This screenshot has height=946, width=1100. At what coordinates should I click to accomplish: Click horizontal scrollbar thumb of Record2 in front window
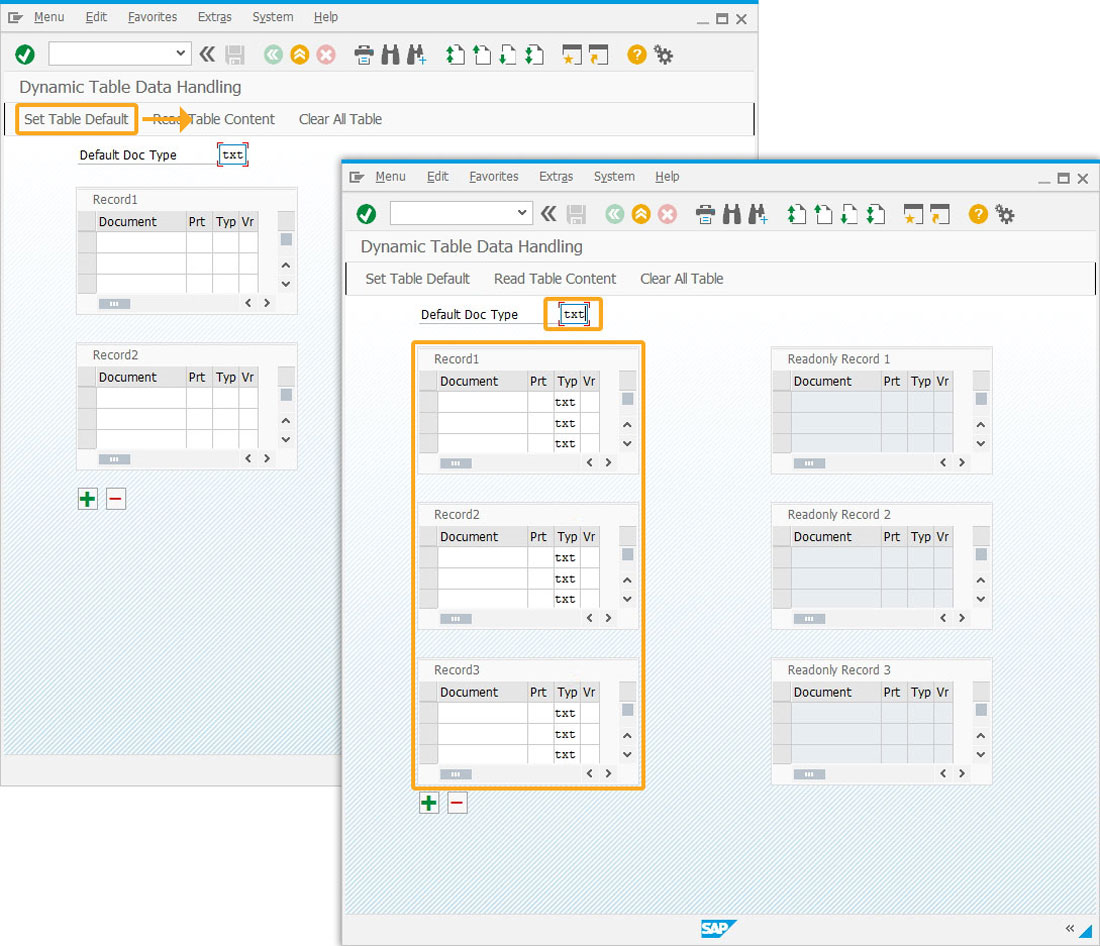point(455,619)
